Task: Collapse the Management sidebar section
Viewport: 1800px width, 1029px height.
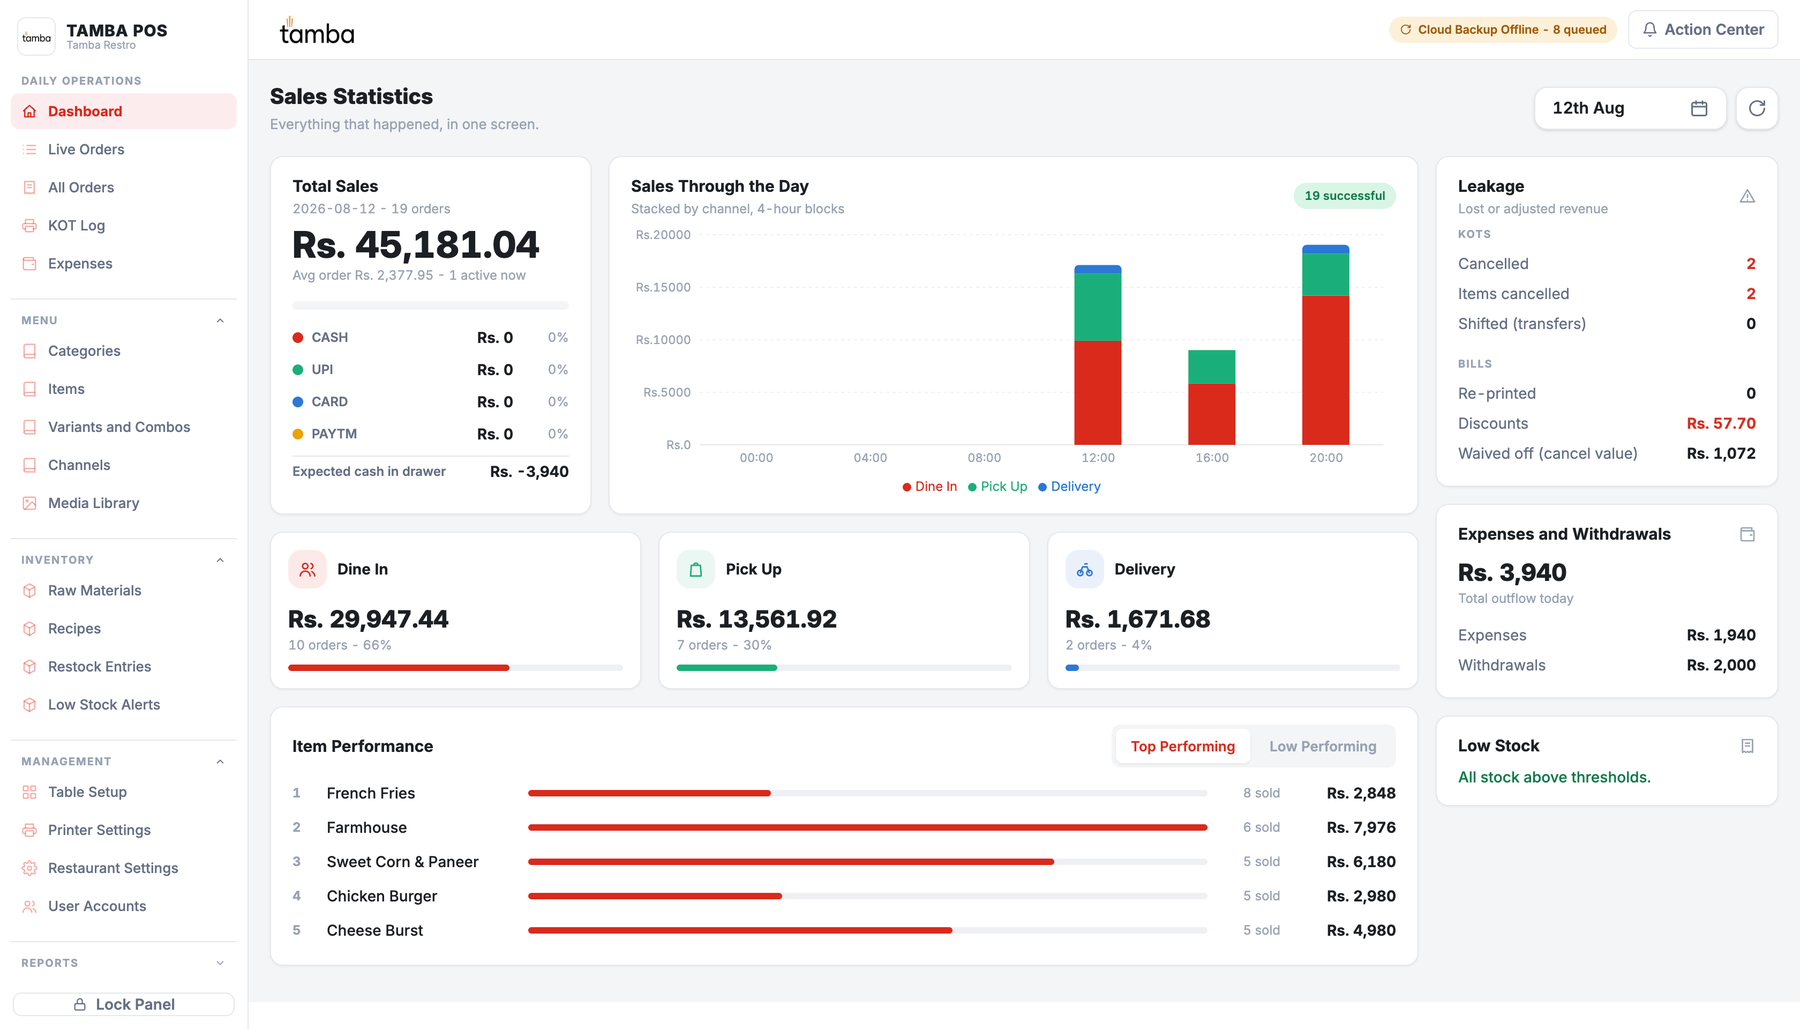Action: pos(220,762)
